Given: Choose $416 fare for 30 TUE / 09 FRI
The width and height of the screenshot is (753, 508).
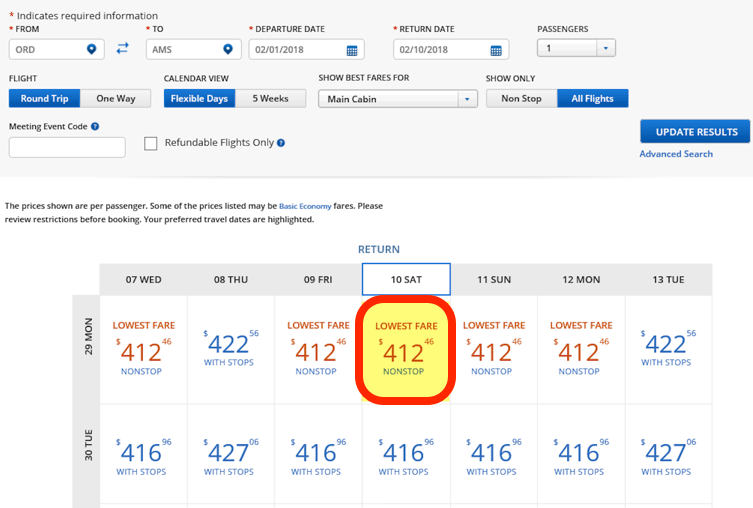Looking at the screenshot, I should click(x=318, y=454).
